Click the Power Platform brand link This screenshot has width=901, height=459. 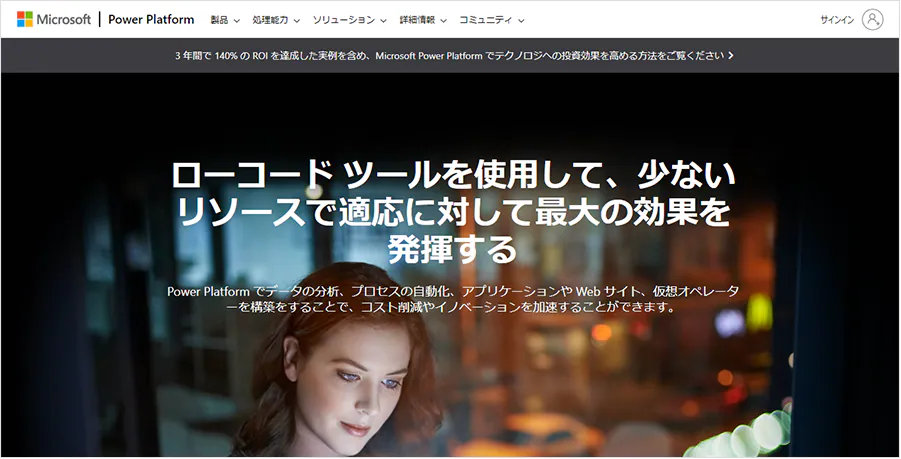click(x=151, y=20)
